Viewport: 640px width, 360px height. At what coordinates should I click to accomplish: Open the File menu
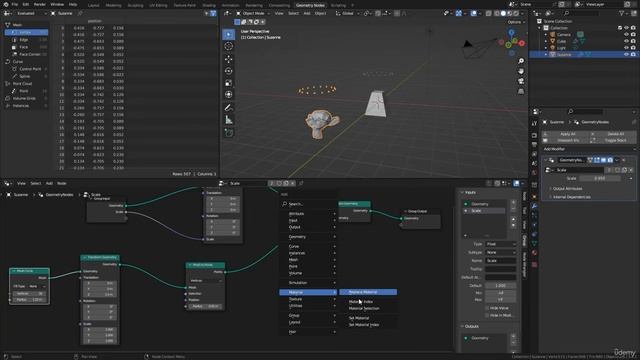pos(15,4)
